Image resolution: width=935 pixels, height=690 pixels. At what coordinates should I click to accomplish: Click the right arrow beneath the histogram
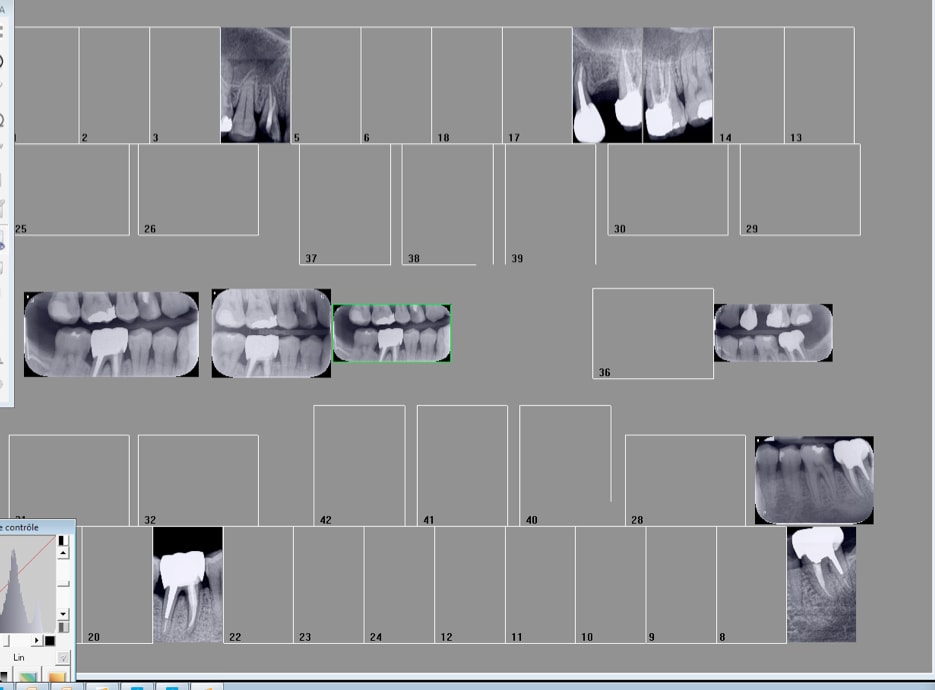(x=37, y=640)
